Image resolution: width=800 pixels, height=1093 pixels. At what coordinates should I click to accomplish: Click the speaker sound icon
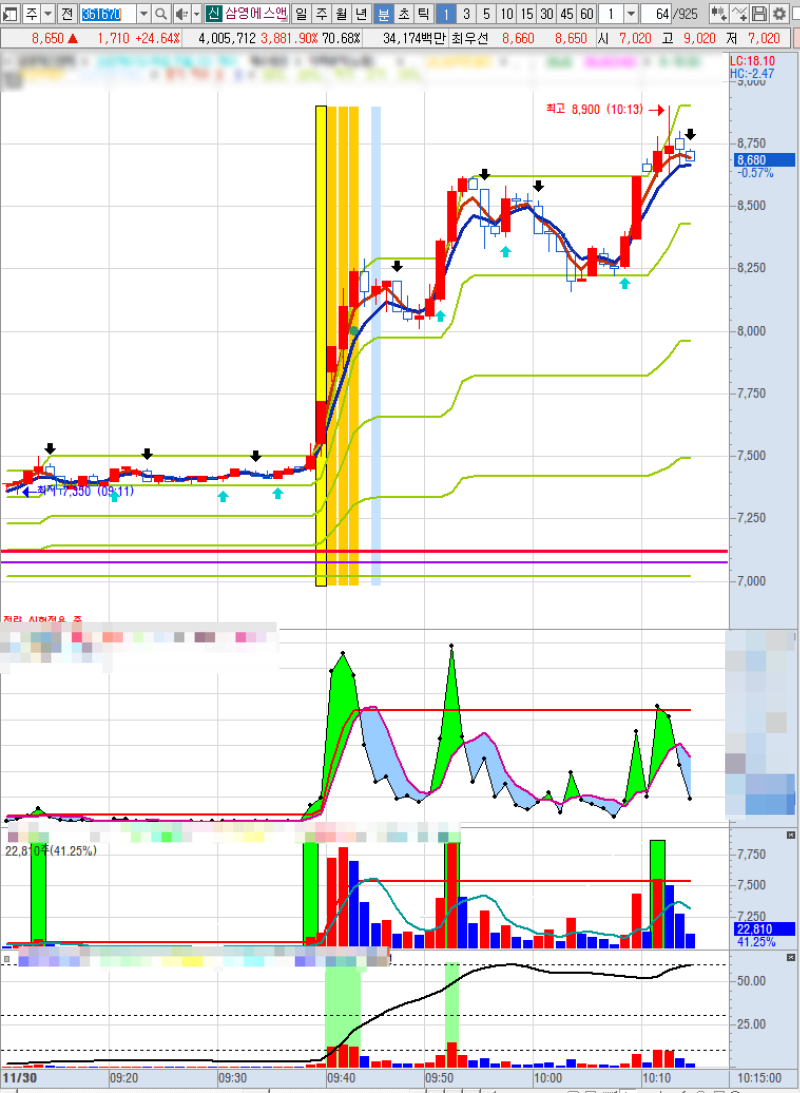(x=180, y=13)
